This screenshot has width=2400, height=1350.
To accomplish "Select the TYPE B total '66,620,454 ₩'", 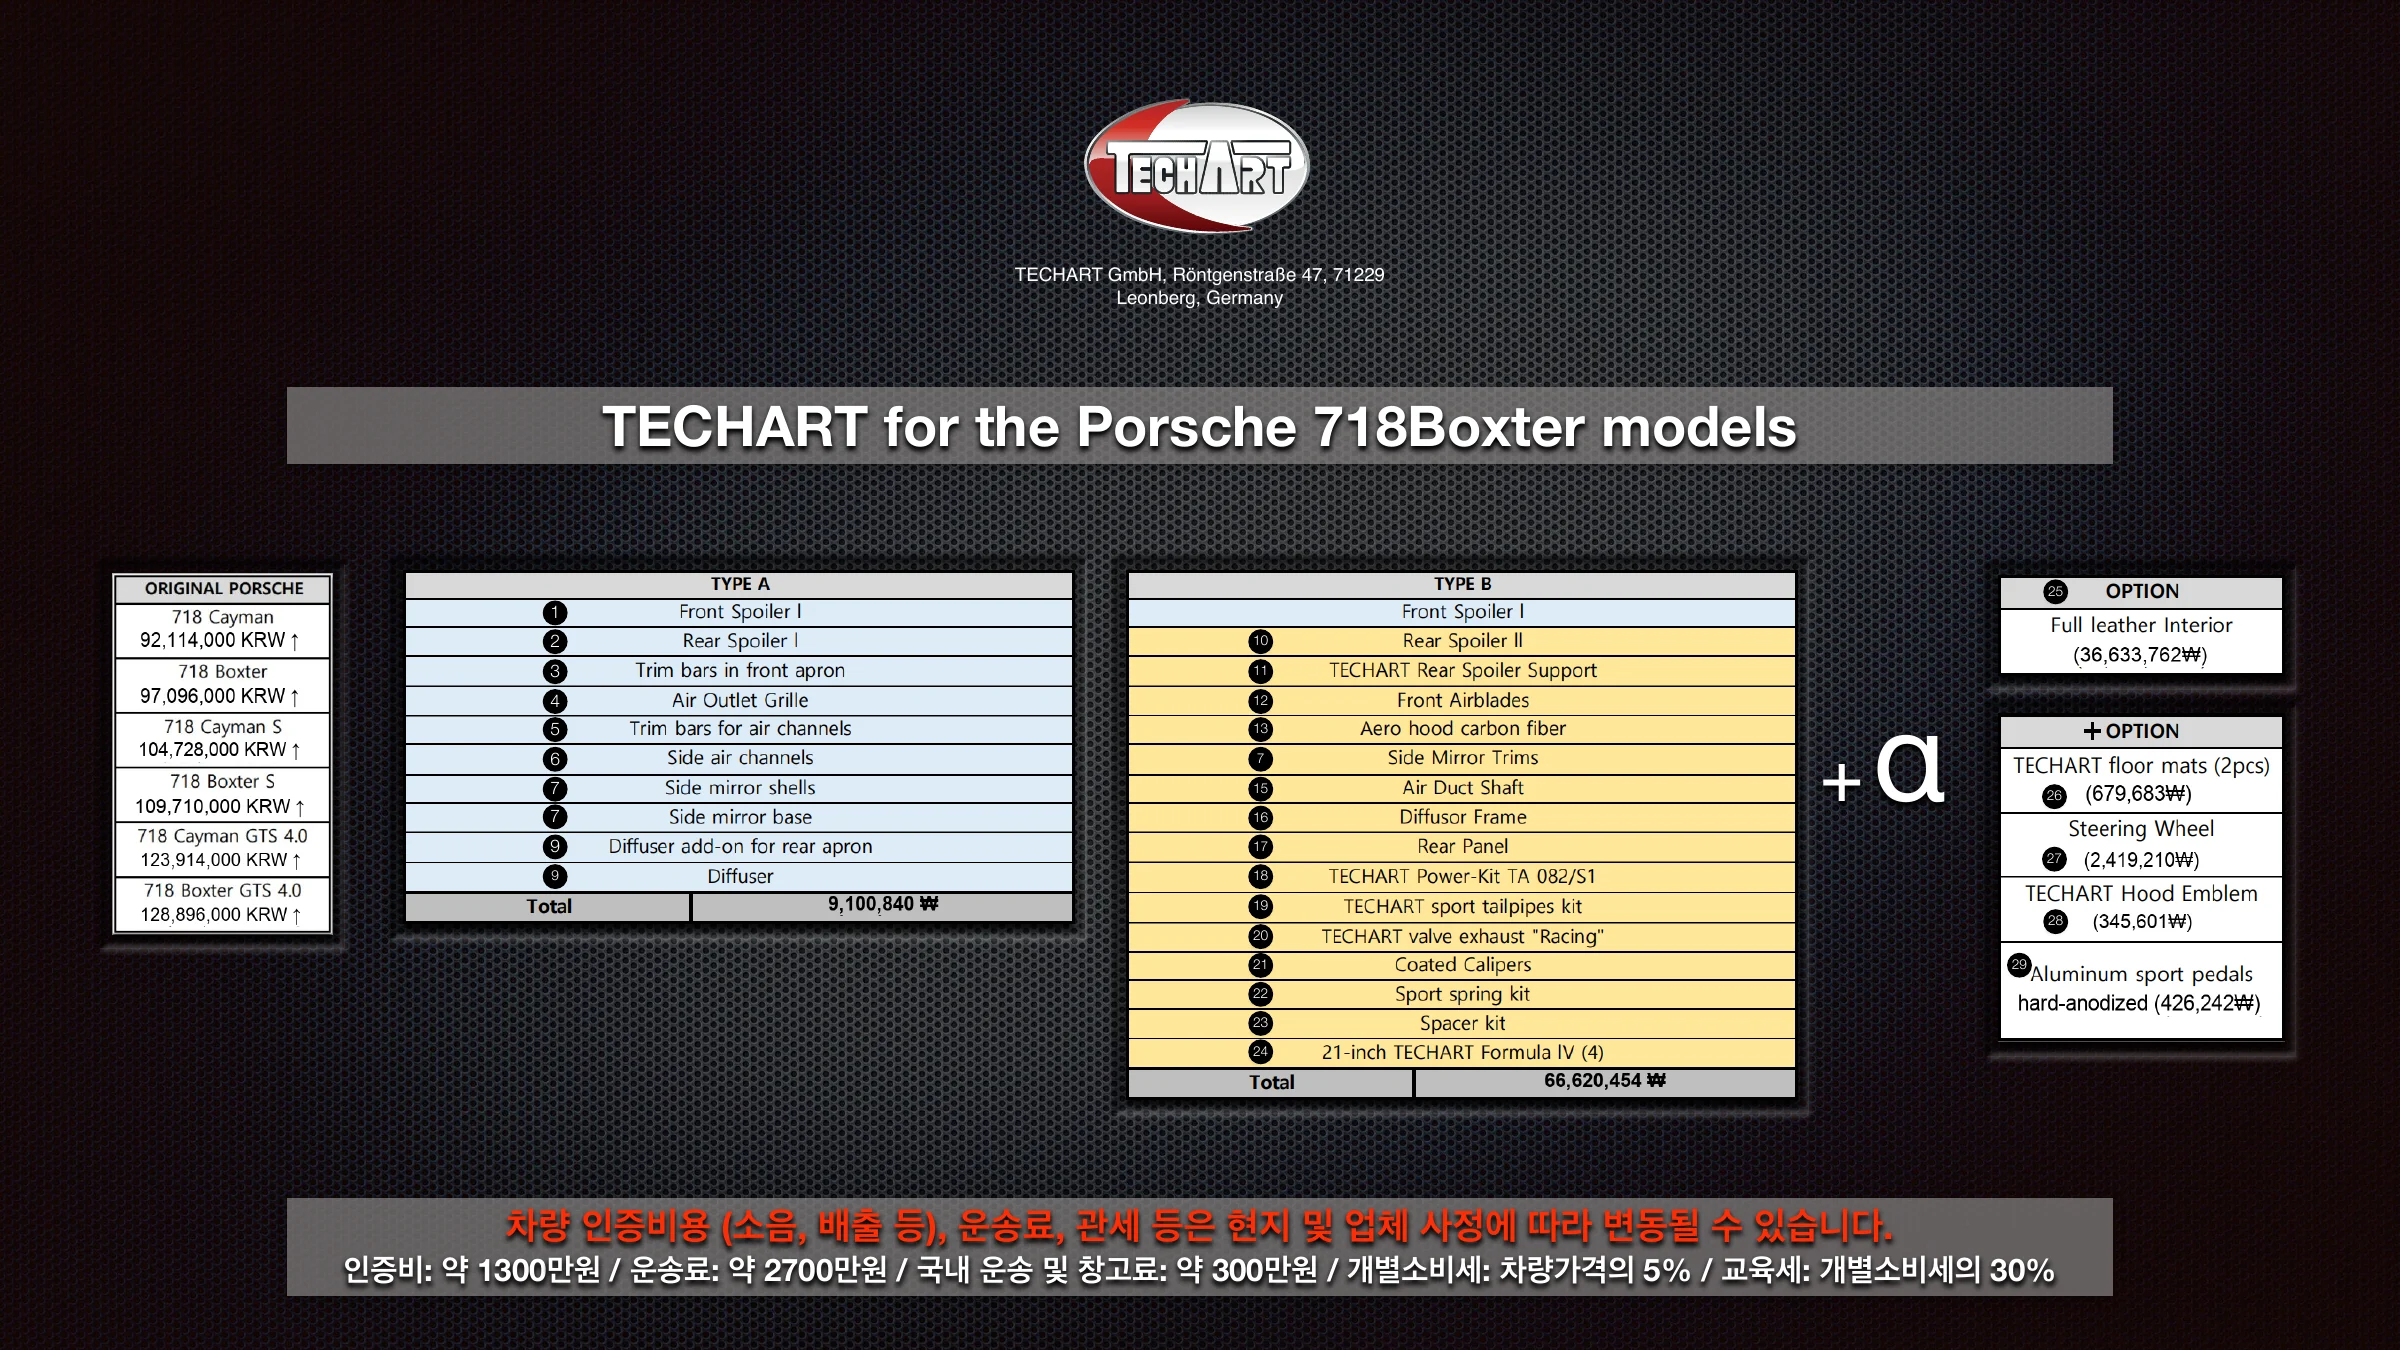I will pos(1604,1081).
